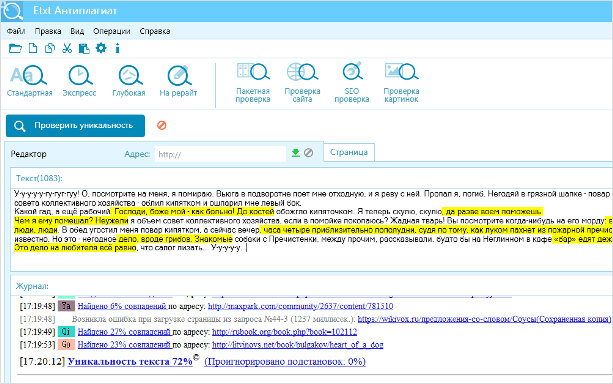Click the Go search engine badge in the log
The height and width of the screenshot is (384, 613).
click(66, 345)
